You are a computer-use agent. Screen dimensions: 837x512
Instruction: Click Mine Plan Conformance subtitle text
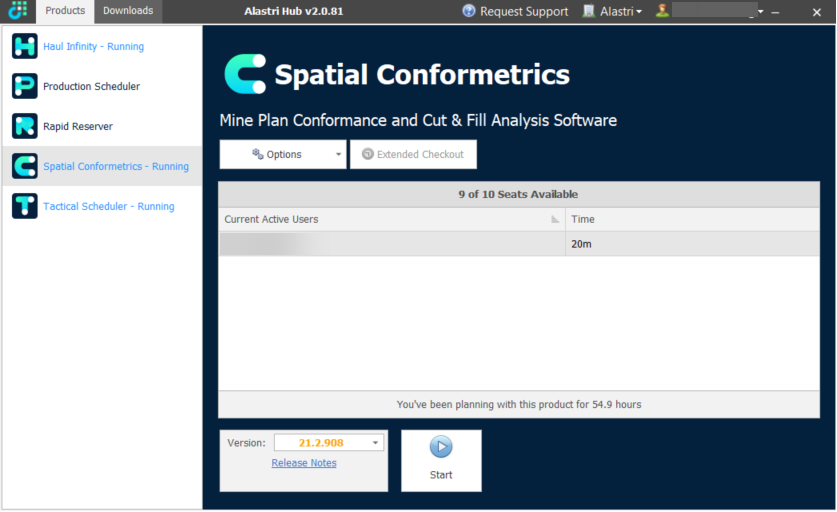point(418,120)
